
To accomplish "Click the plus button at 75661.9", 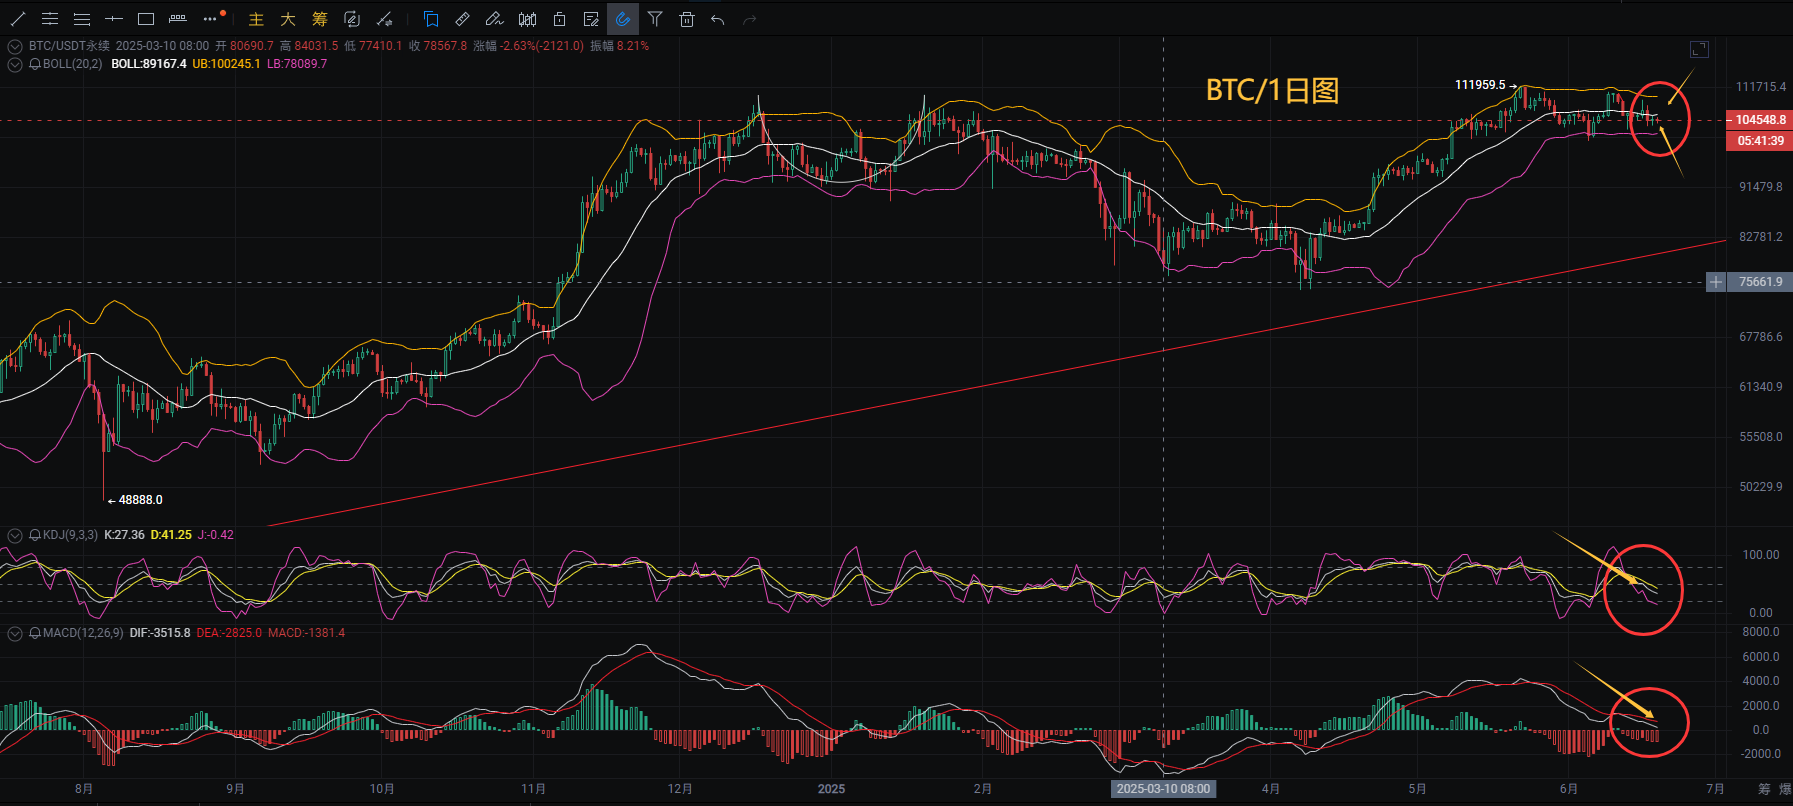I will 1716,282.
